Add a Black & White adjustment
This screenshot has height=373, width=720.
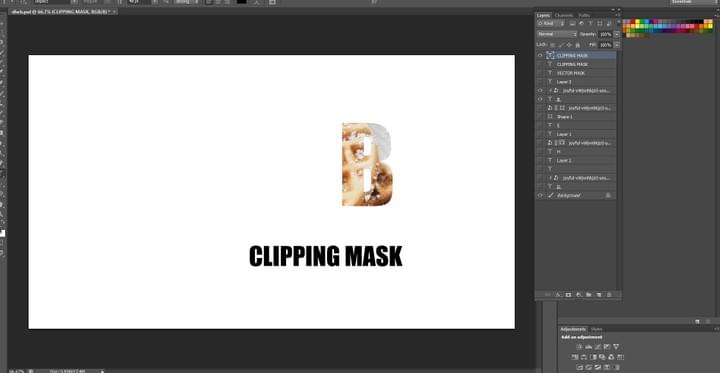pyautogui.click(x=593, y=357)
